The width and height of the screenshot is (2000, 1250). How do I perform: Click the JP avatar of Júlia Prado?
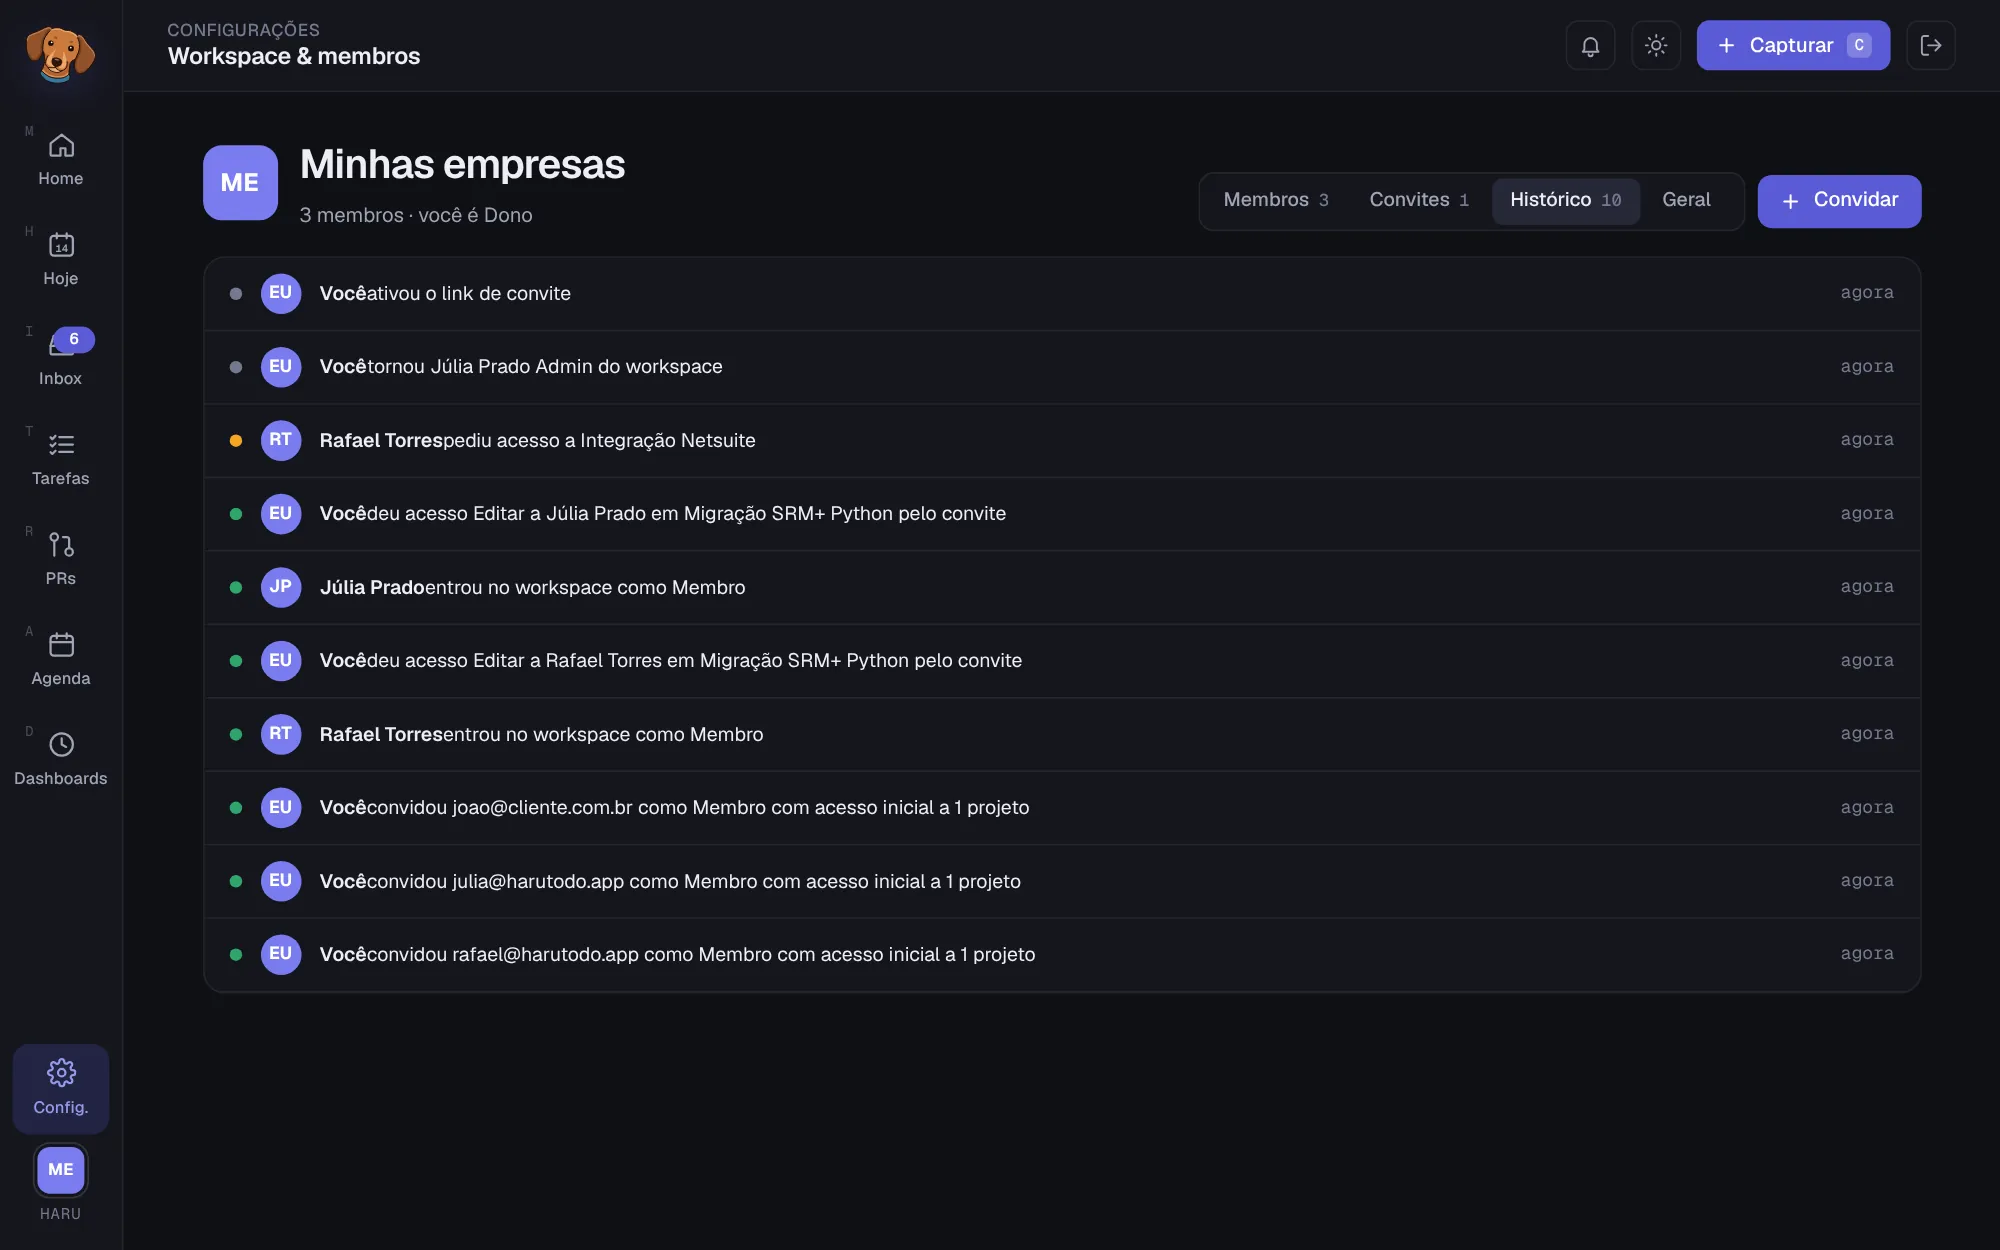281,587
